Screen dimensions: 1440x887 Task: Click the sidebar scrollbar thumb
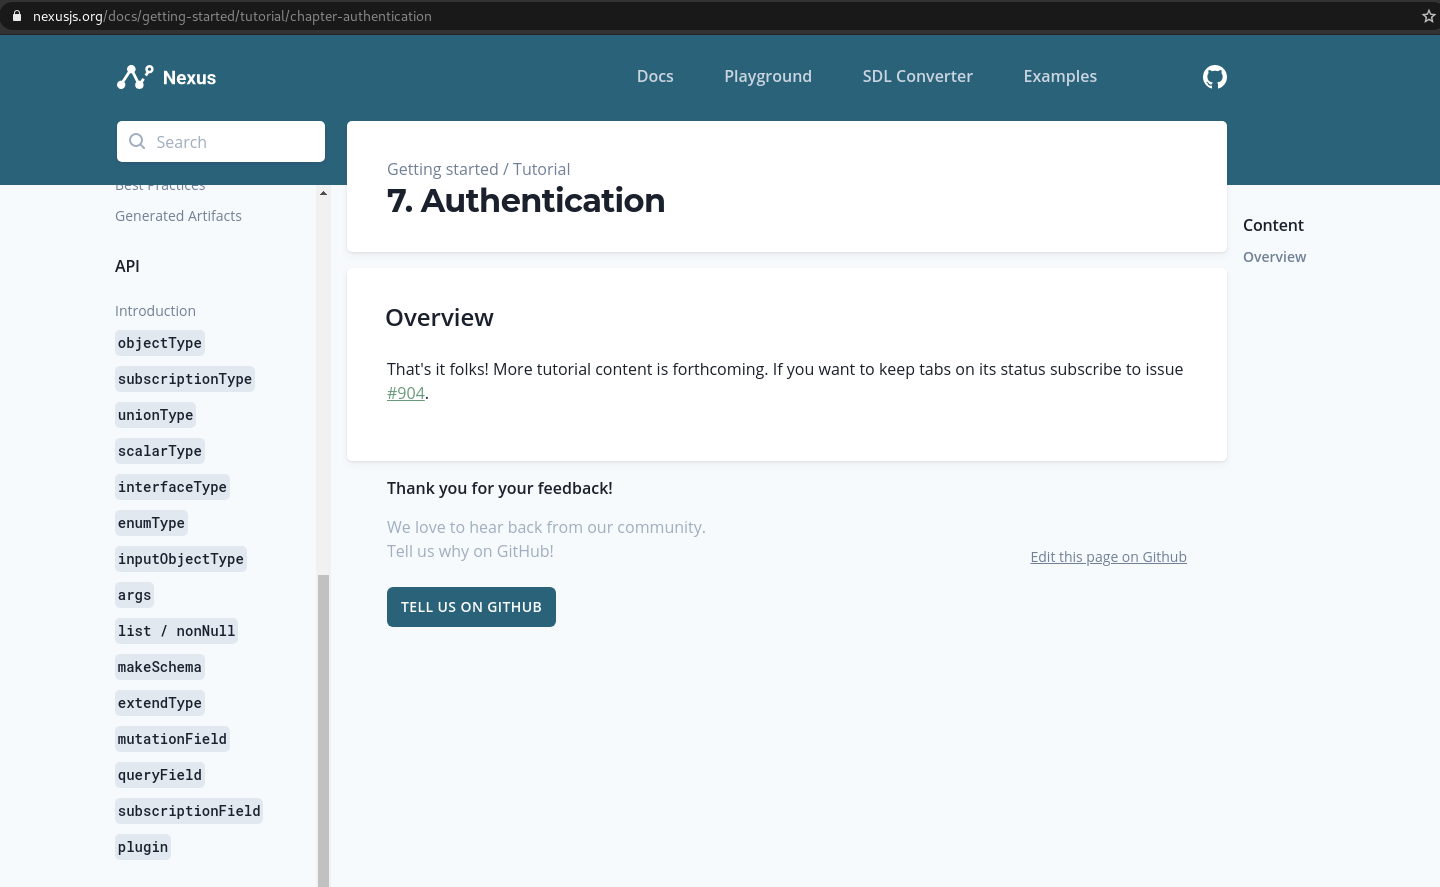point(323,730)
